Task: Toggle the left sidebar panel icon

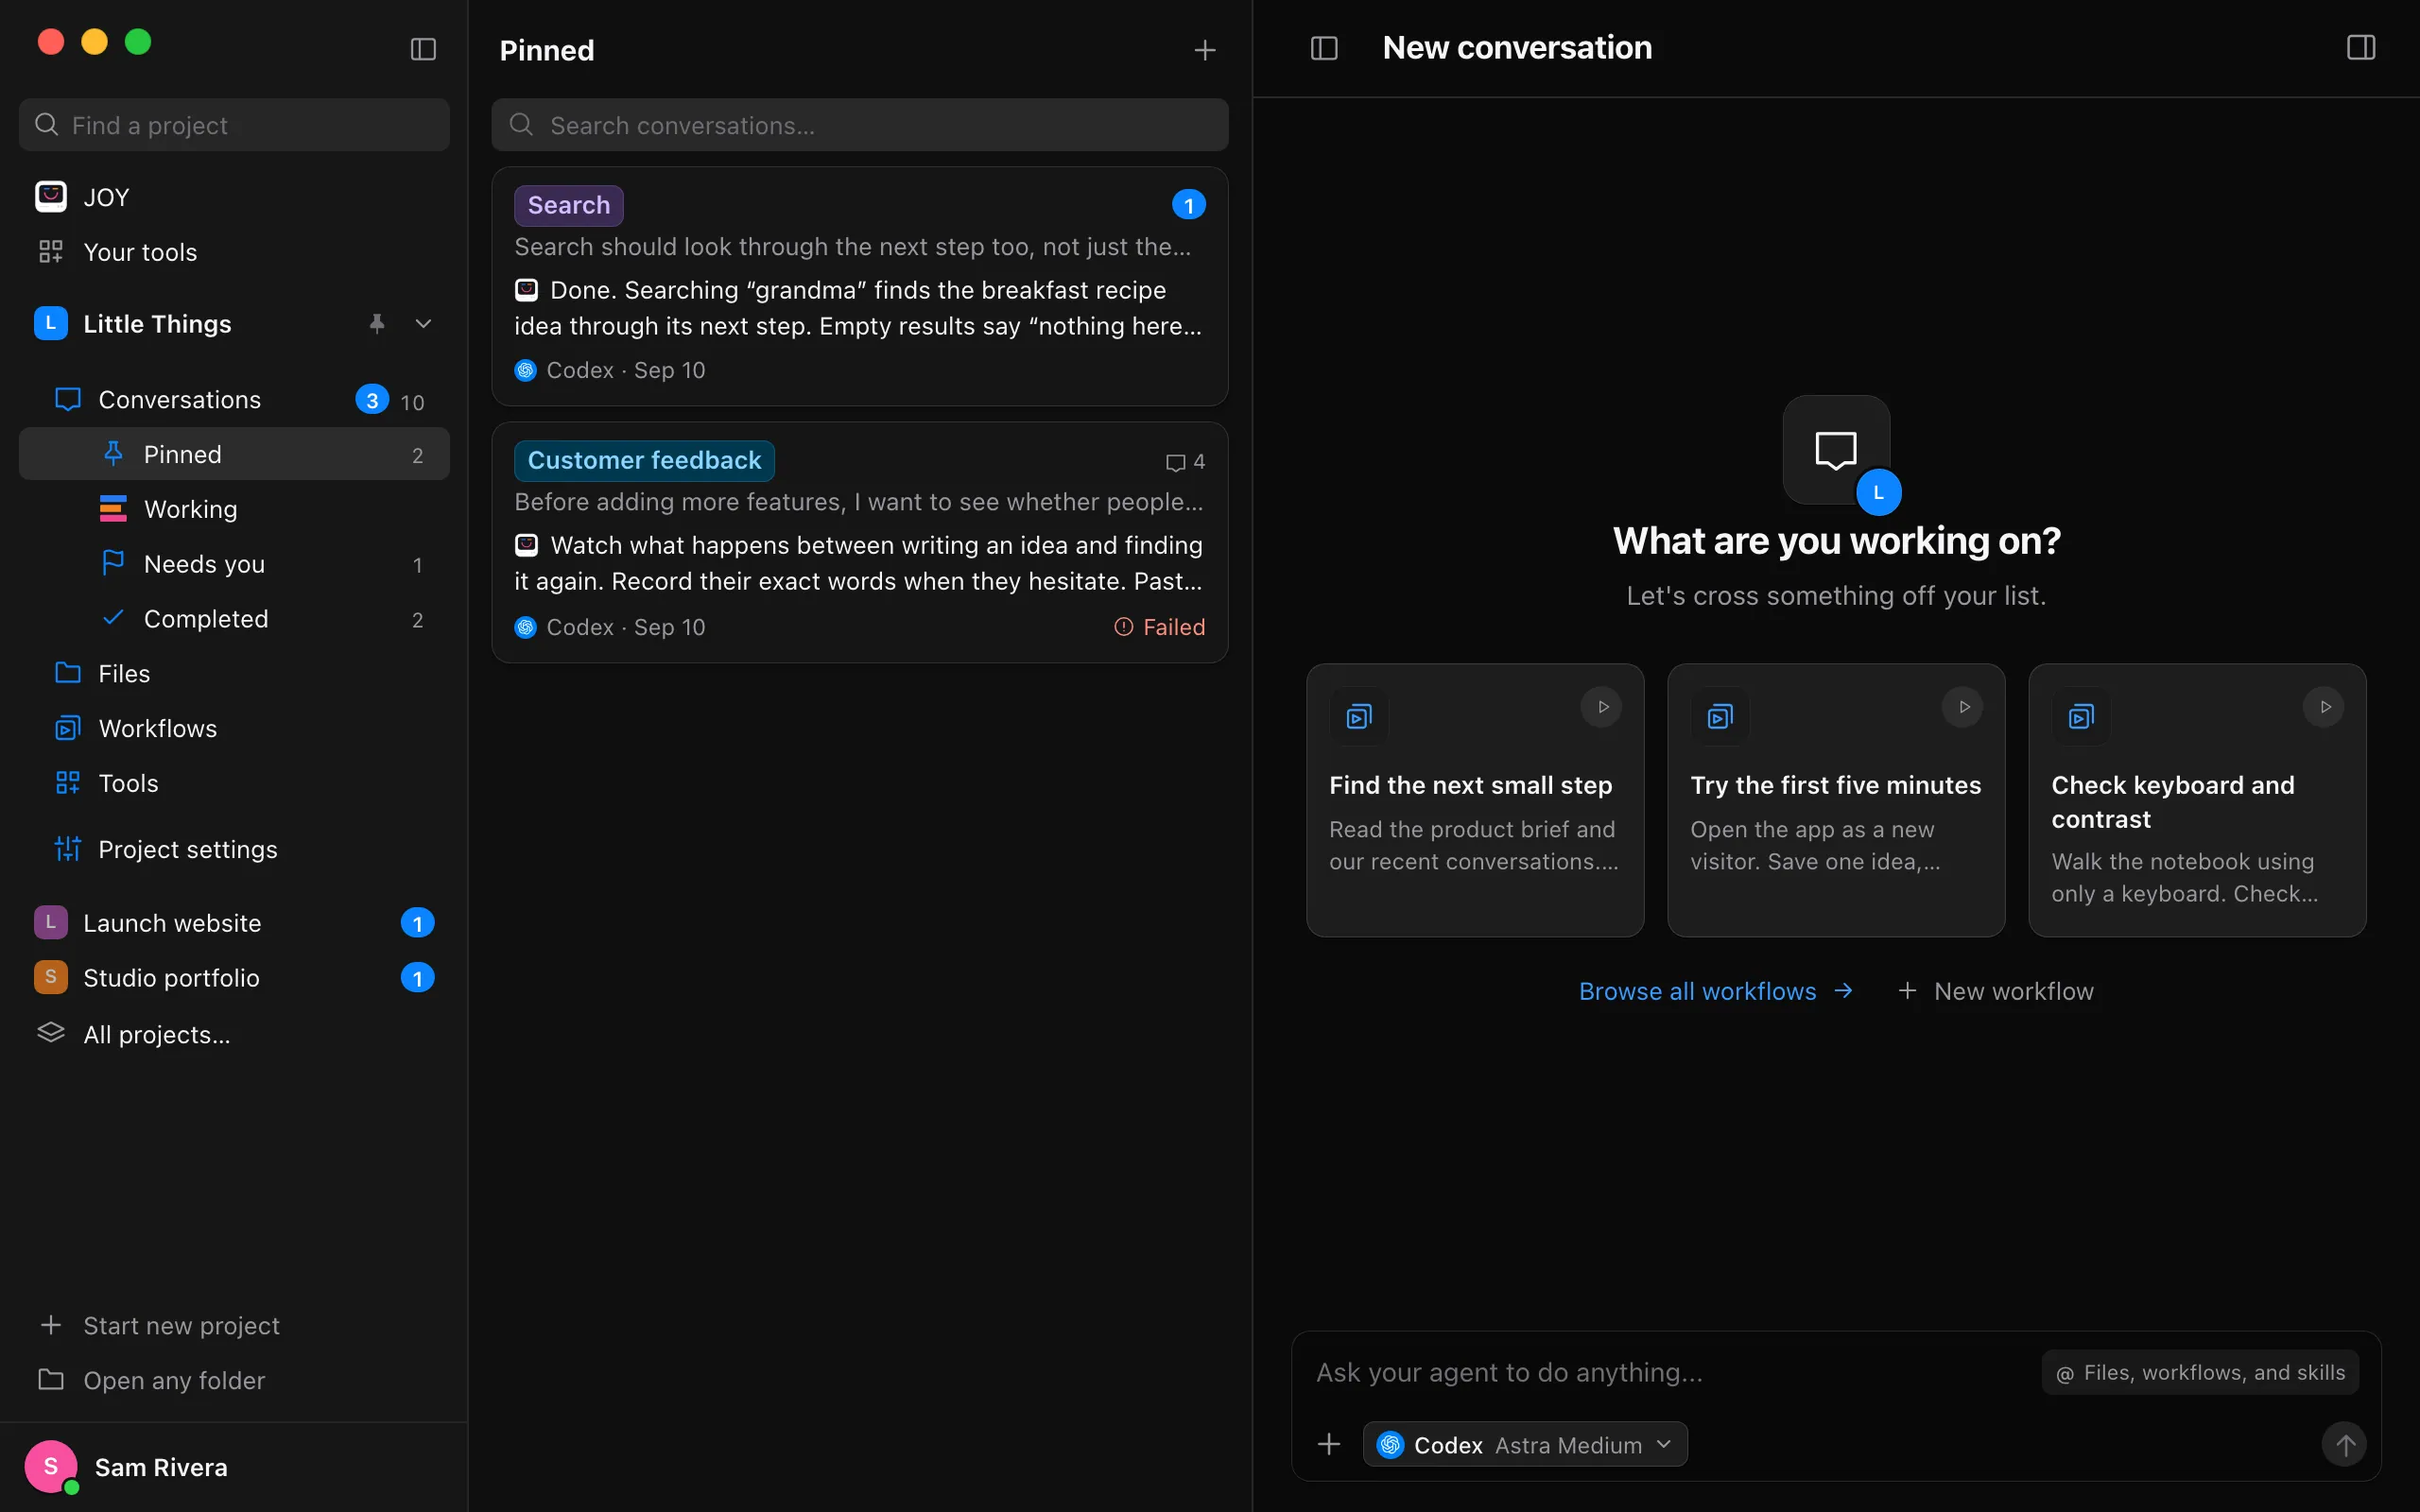Action: [x=423, y=49]
